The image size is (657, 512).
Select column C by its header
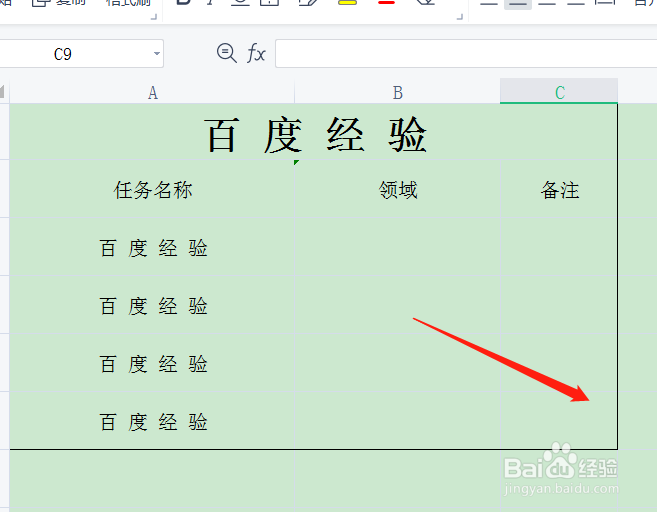pyautogui.click(x=559, y=92)
